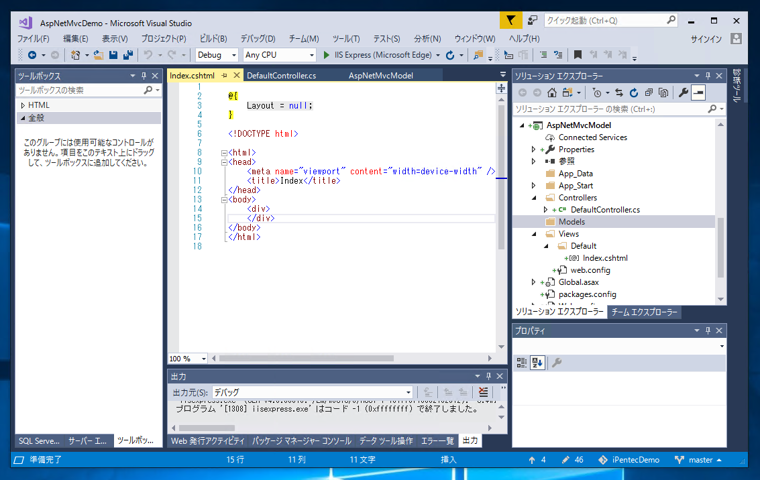The height and width of the screenshot is (480, 760).
Task: Click the Home icon in Solution Explorer
Action: [x=552, y=93]
